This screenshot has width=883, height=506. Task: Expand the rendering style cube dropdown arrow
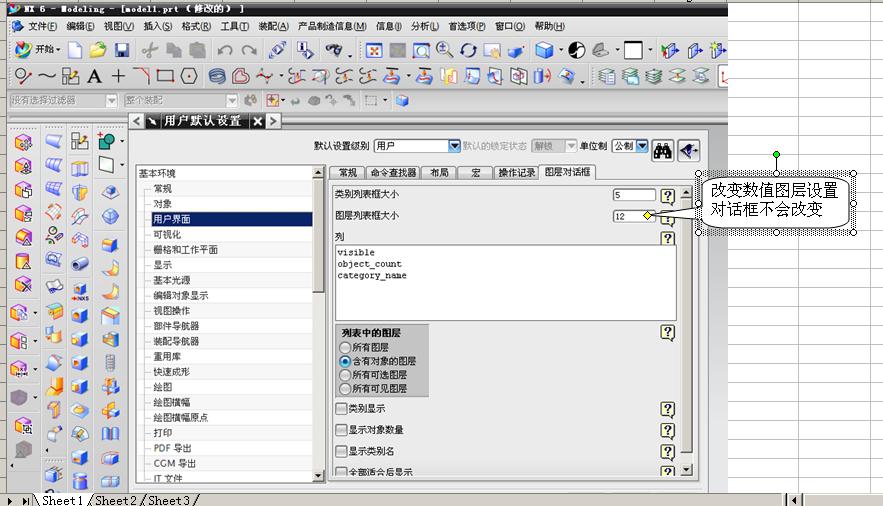click(x=561, y=51)
